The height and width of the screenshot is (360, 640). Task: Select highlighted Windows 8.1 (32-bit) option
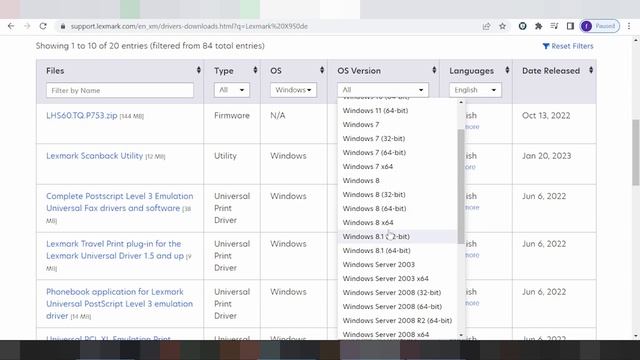click(397, 237)
